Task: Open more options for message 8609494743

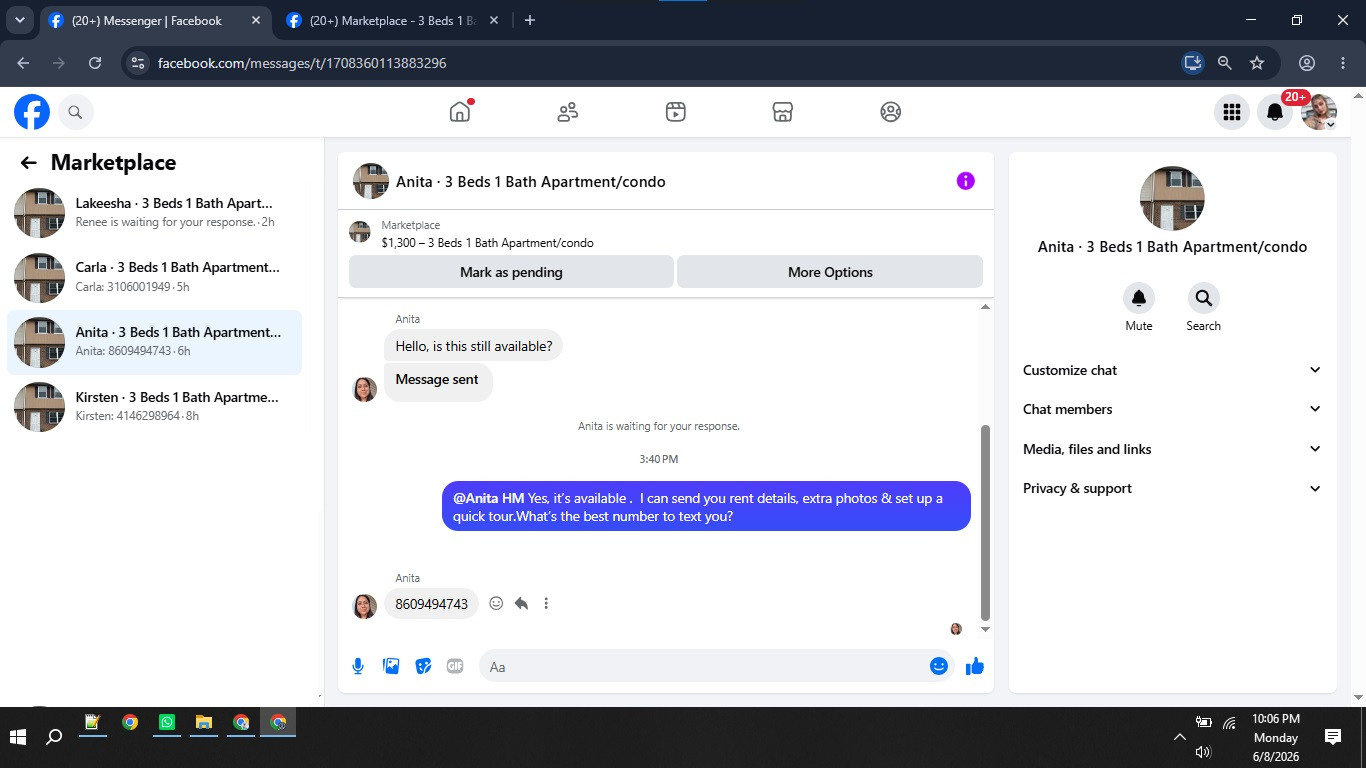Action: [x=546, y=603]
